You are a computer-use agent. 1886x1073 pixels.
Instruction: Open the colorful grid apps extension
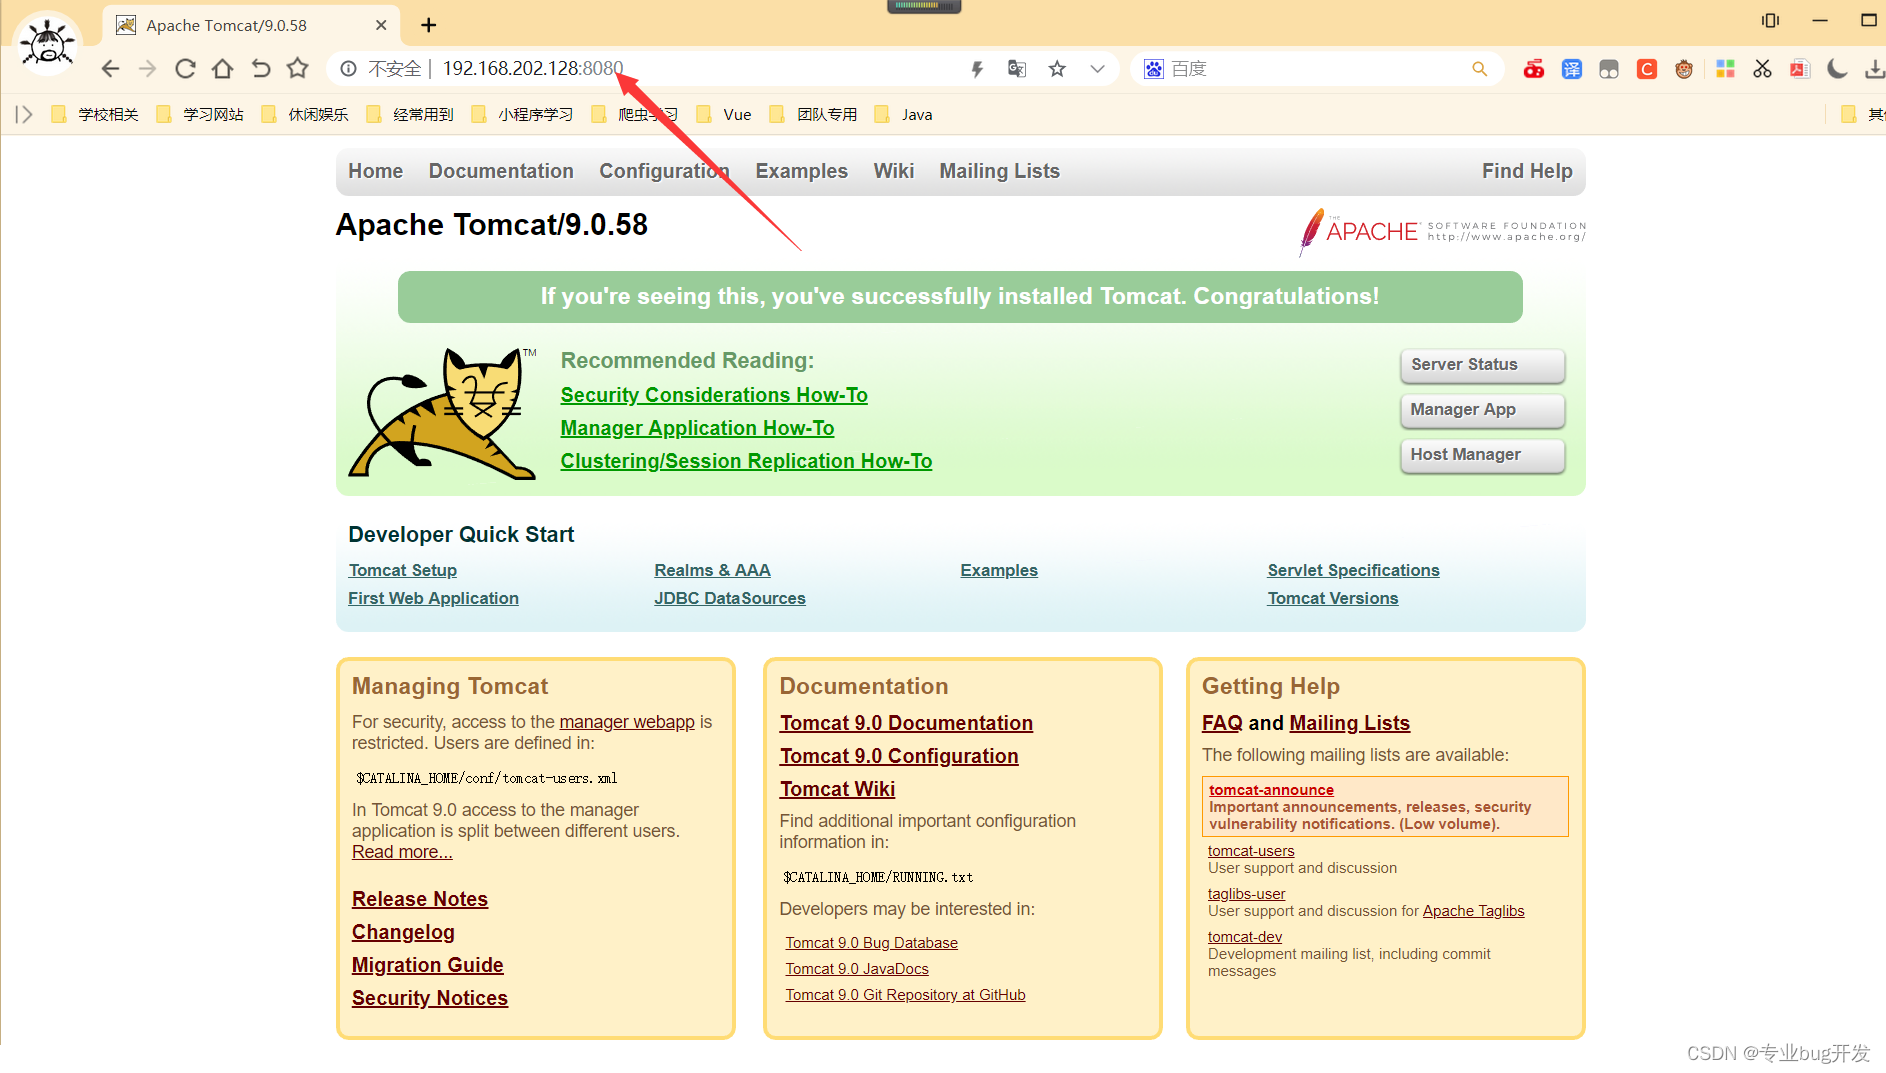(x=1724, y=69)
